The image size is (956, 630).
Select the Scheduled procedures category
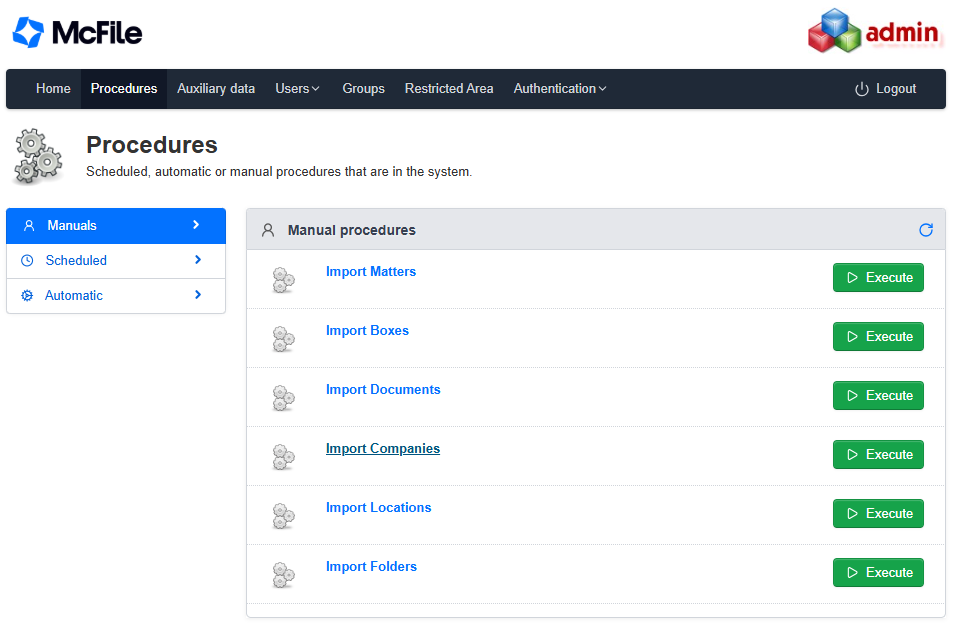point(116,261)
